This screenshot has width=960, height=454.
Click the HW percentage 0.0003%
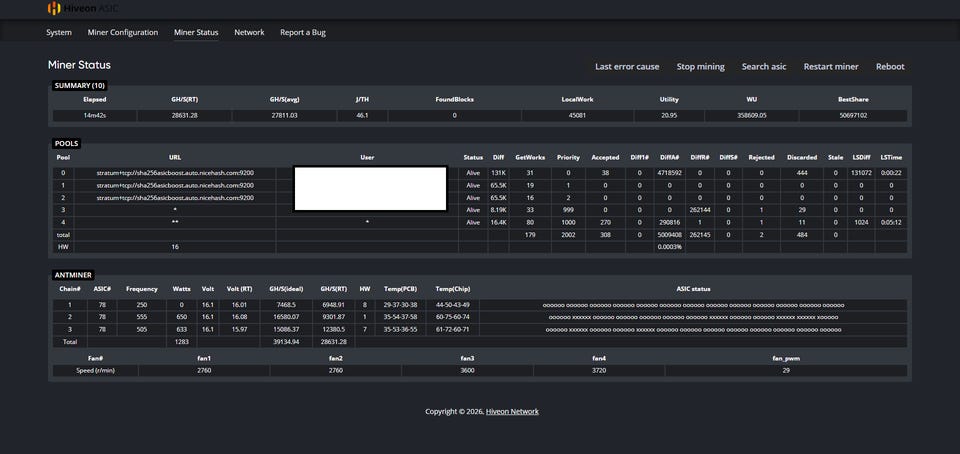pyautogui.click(x=670, y=247)
